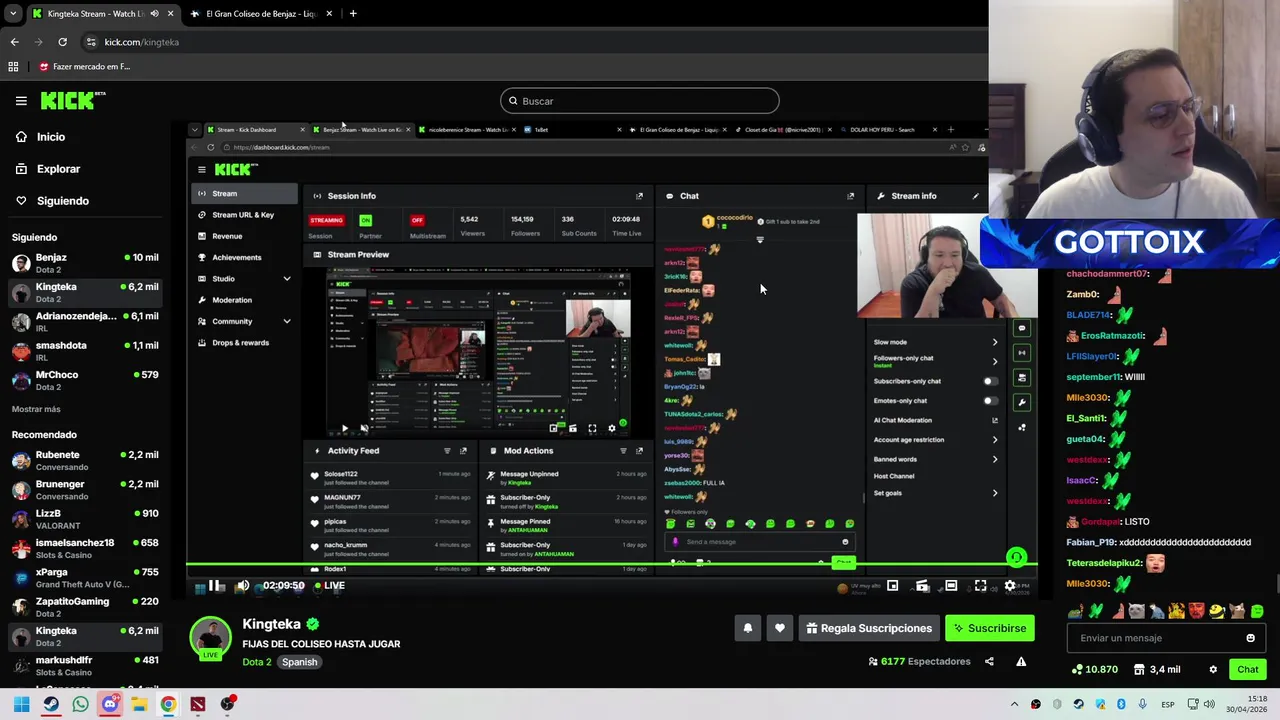Open Brunenger in recommended channels
Viewport: 1280px width, 720px height.
tap(85, 490)
